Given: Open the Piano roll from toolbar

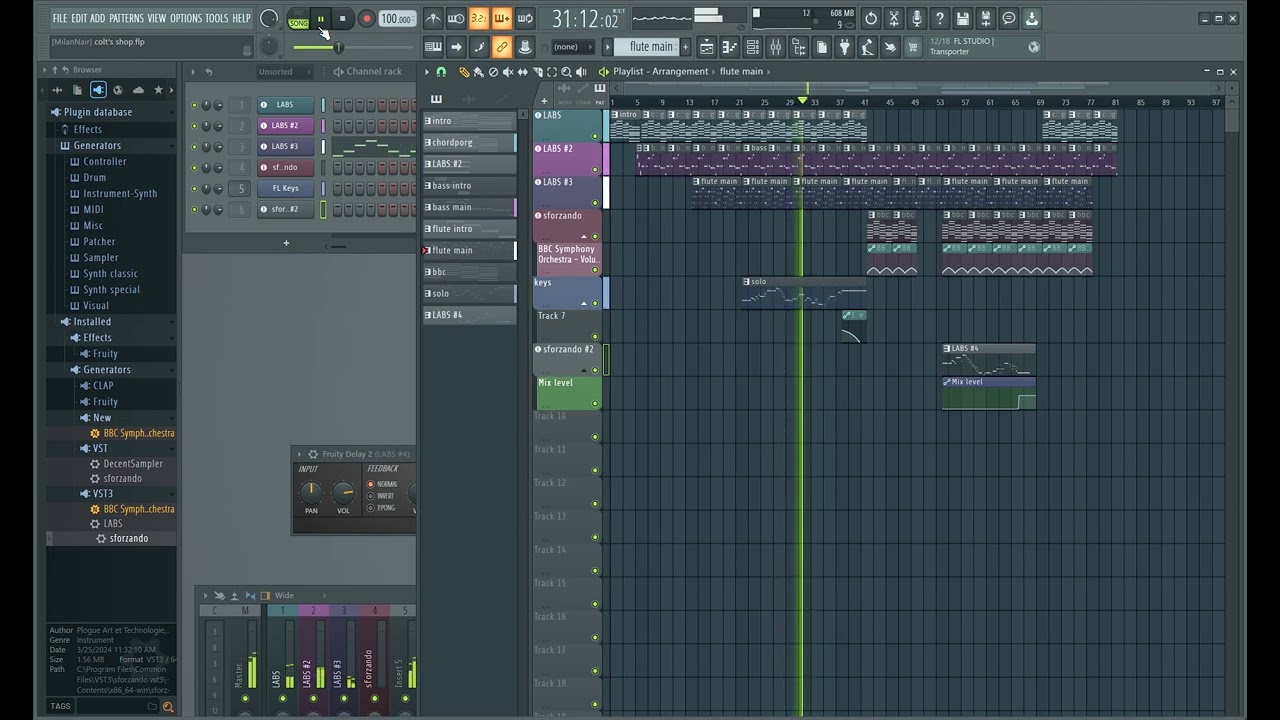Looking at the screenshot, I should point(729,47).
